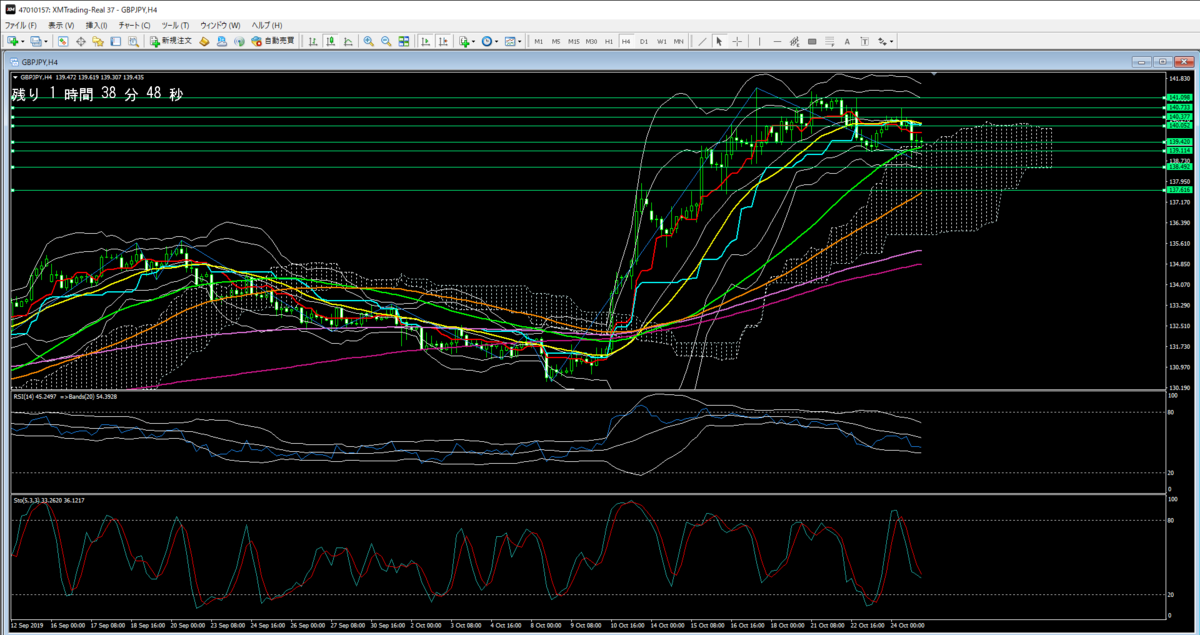Toggle chart shift button

tap(443, 41)
